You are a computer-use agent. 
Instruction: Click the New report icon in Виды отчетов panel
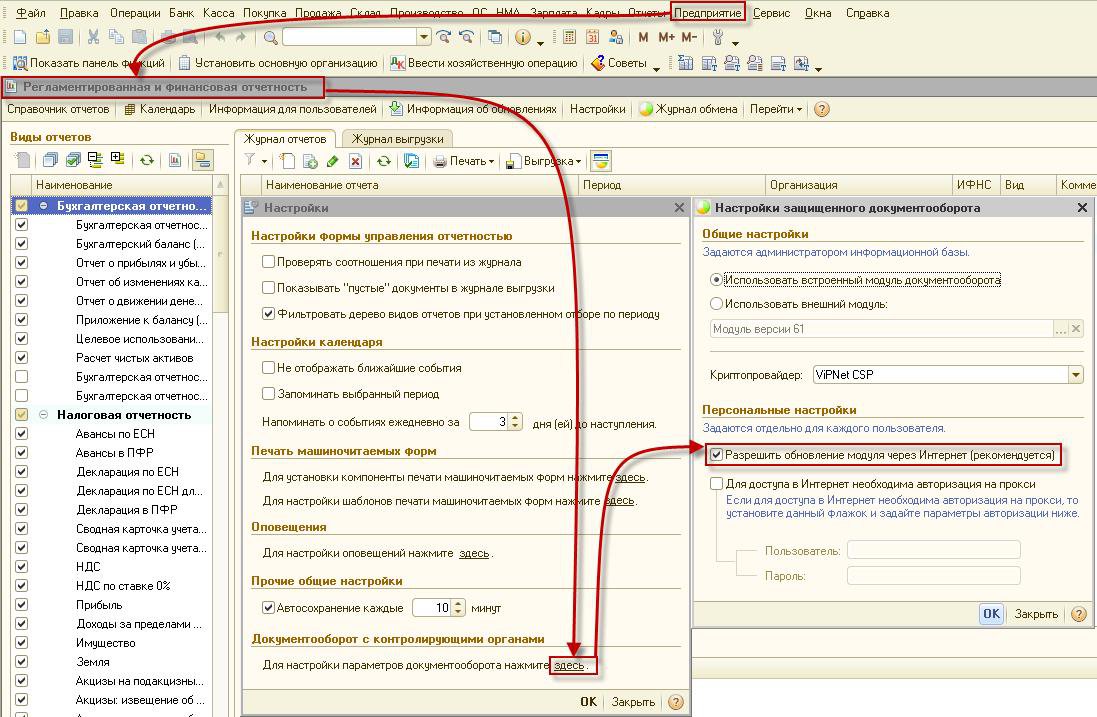click(22, 160)
